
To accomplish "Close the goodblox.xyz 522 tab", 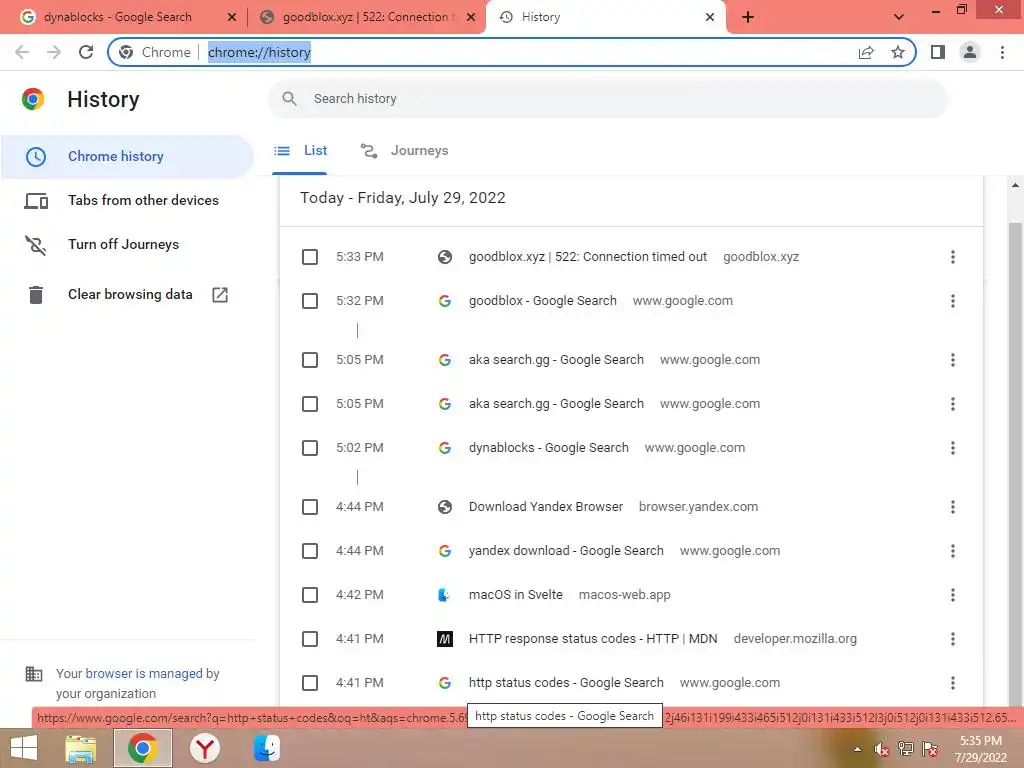I will tap(471, 17).
